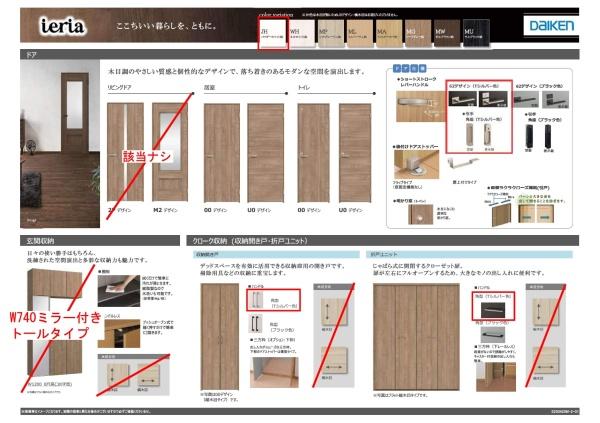Select the silver bar handle for 折戸ユニット
Viewport: 600px width, 423px height.
(493, 309)
